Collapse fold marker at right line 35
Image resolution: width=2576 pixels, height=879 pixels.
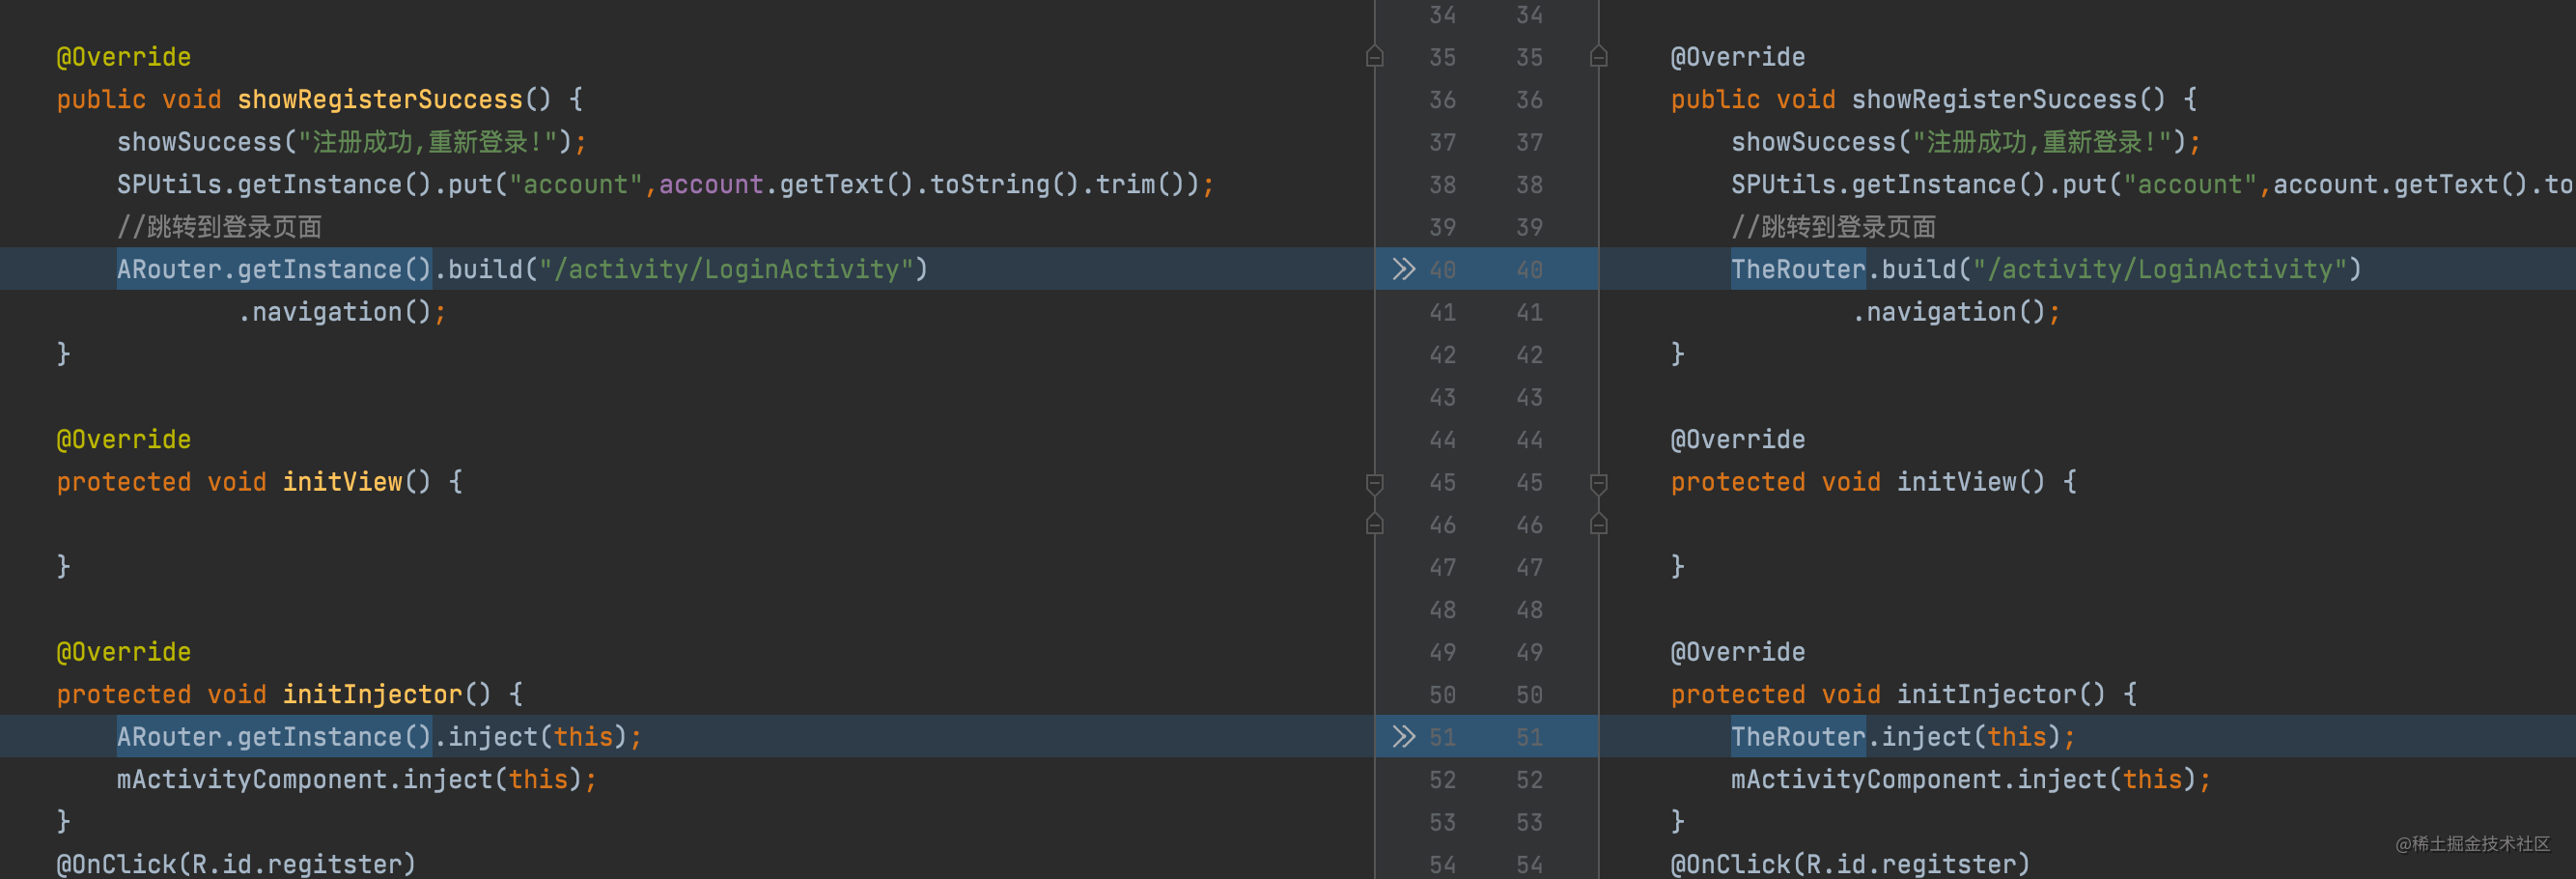pyautogui.click(x=1598, y=57)
